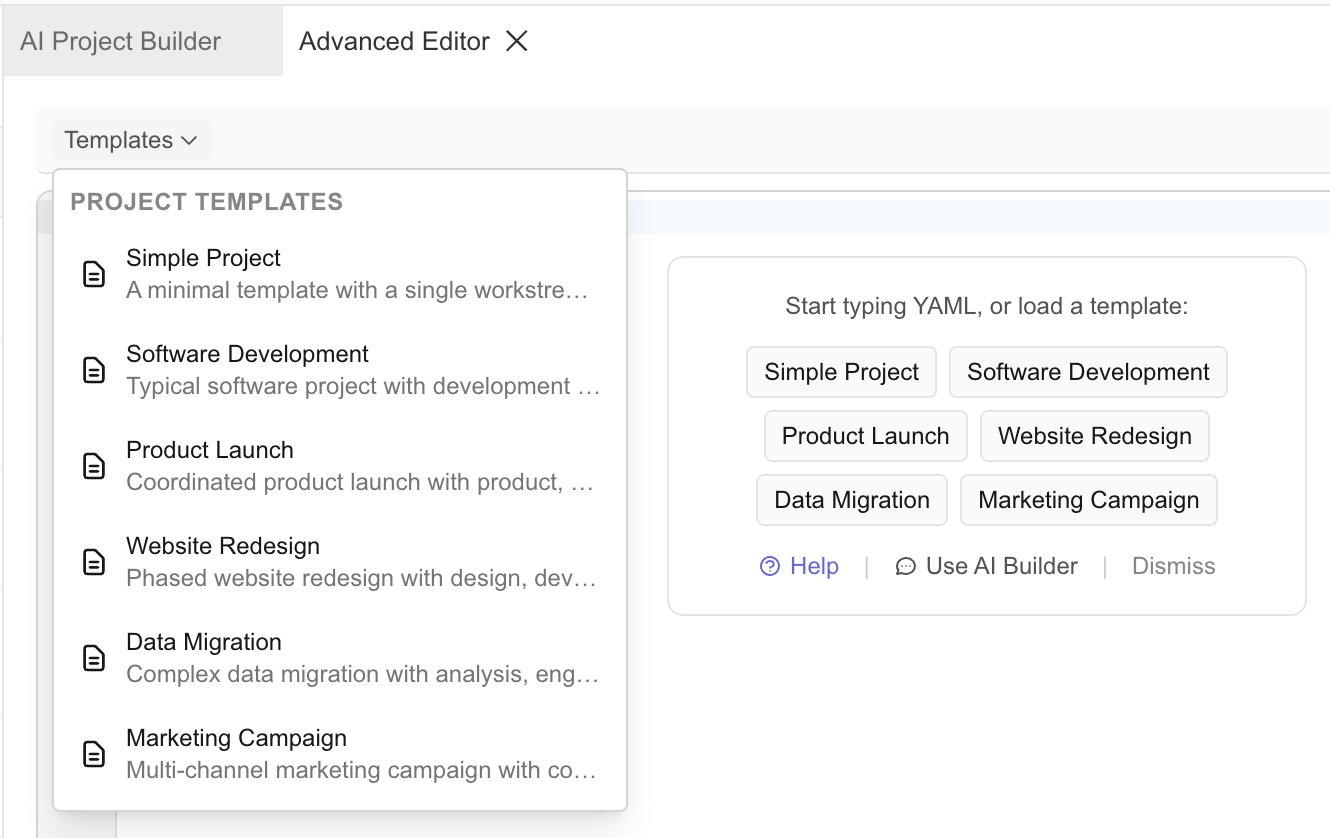Click the document icon beside Simple Project
1330x838 pixels.
coord(93,273)
